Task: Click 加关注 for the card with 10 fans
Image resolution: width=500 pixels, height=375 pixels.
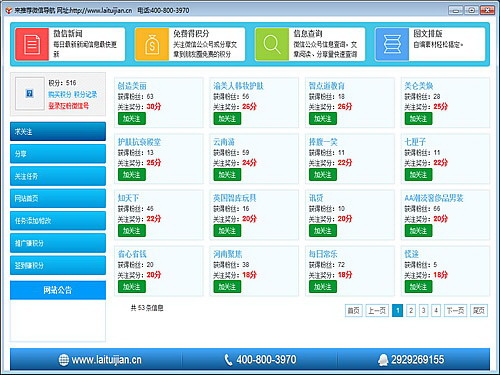Action: [x=323, y=231]
